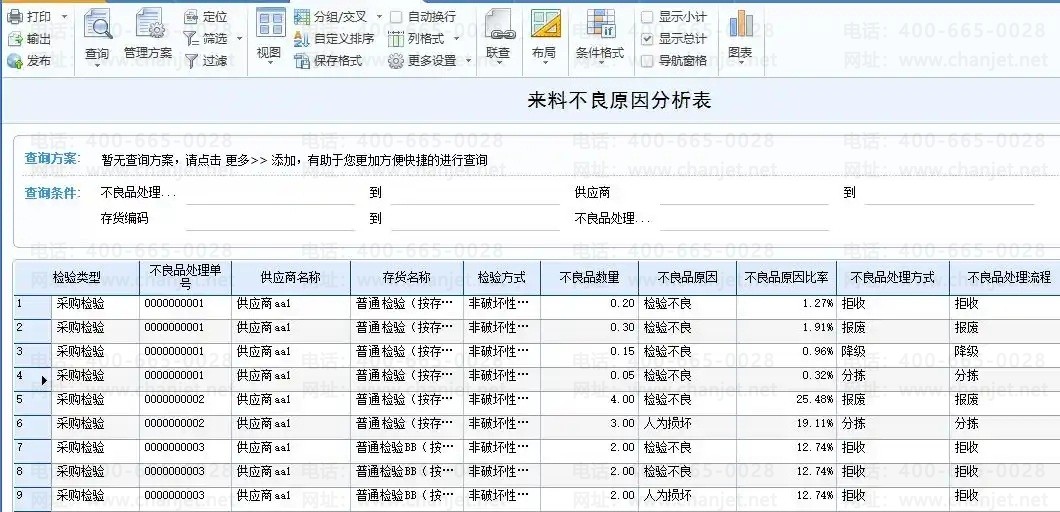Expand the More Settings (更多设置) dropdown
This screenshot has width=1060, height=512.
coord(466,61)
